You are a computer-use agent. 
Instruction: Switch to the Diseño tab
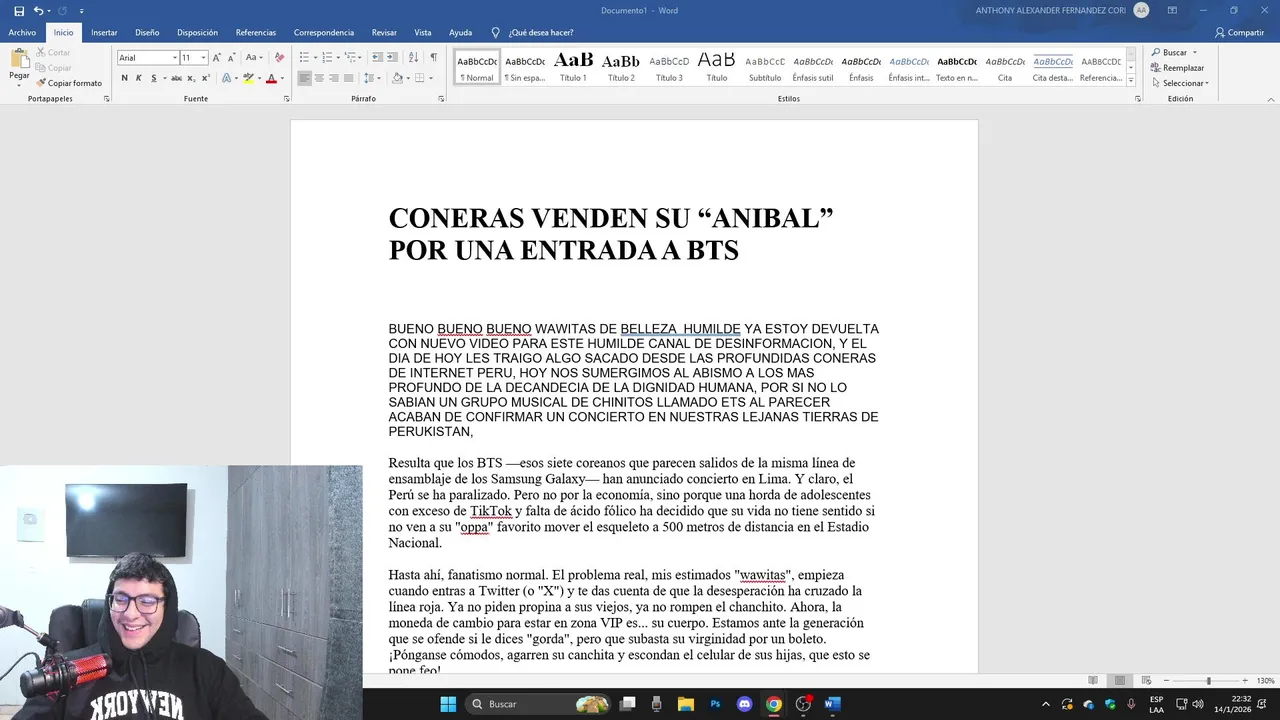147,32
